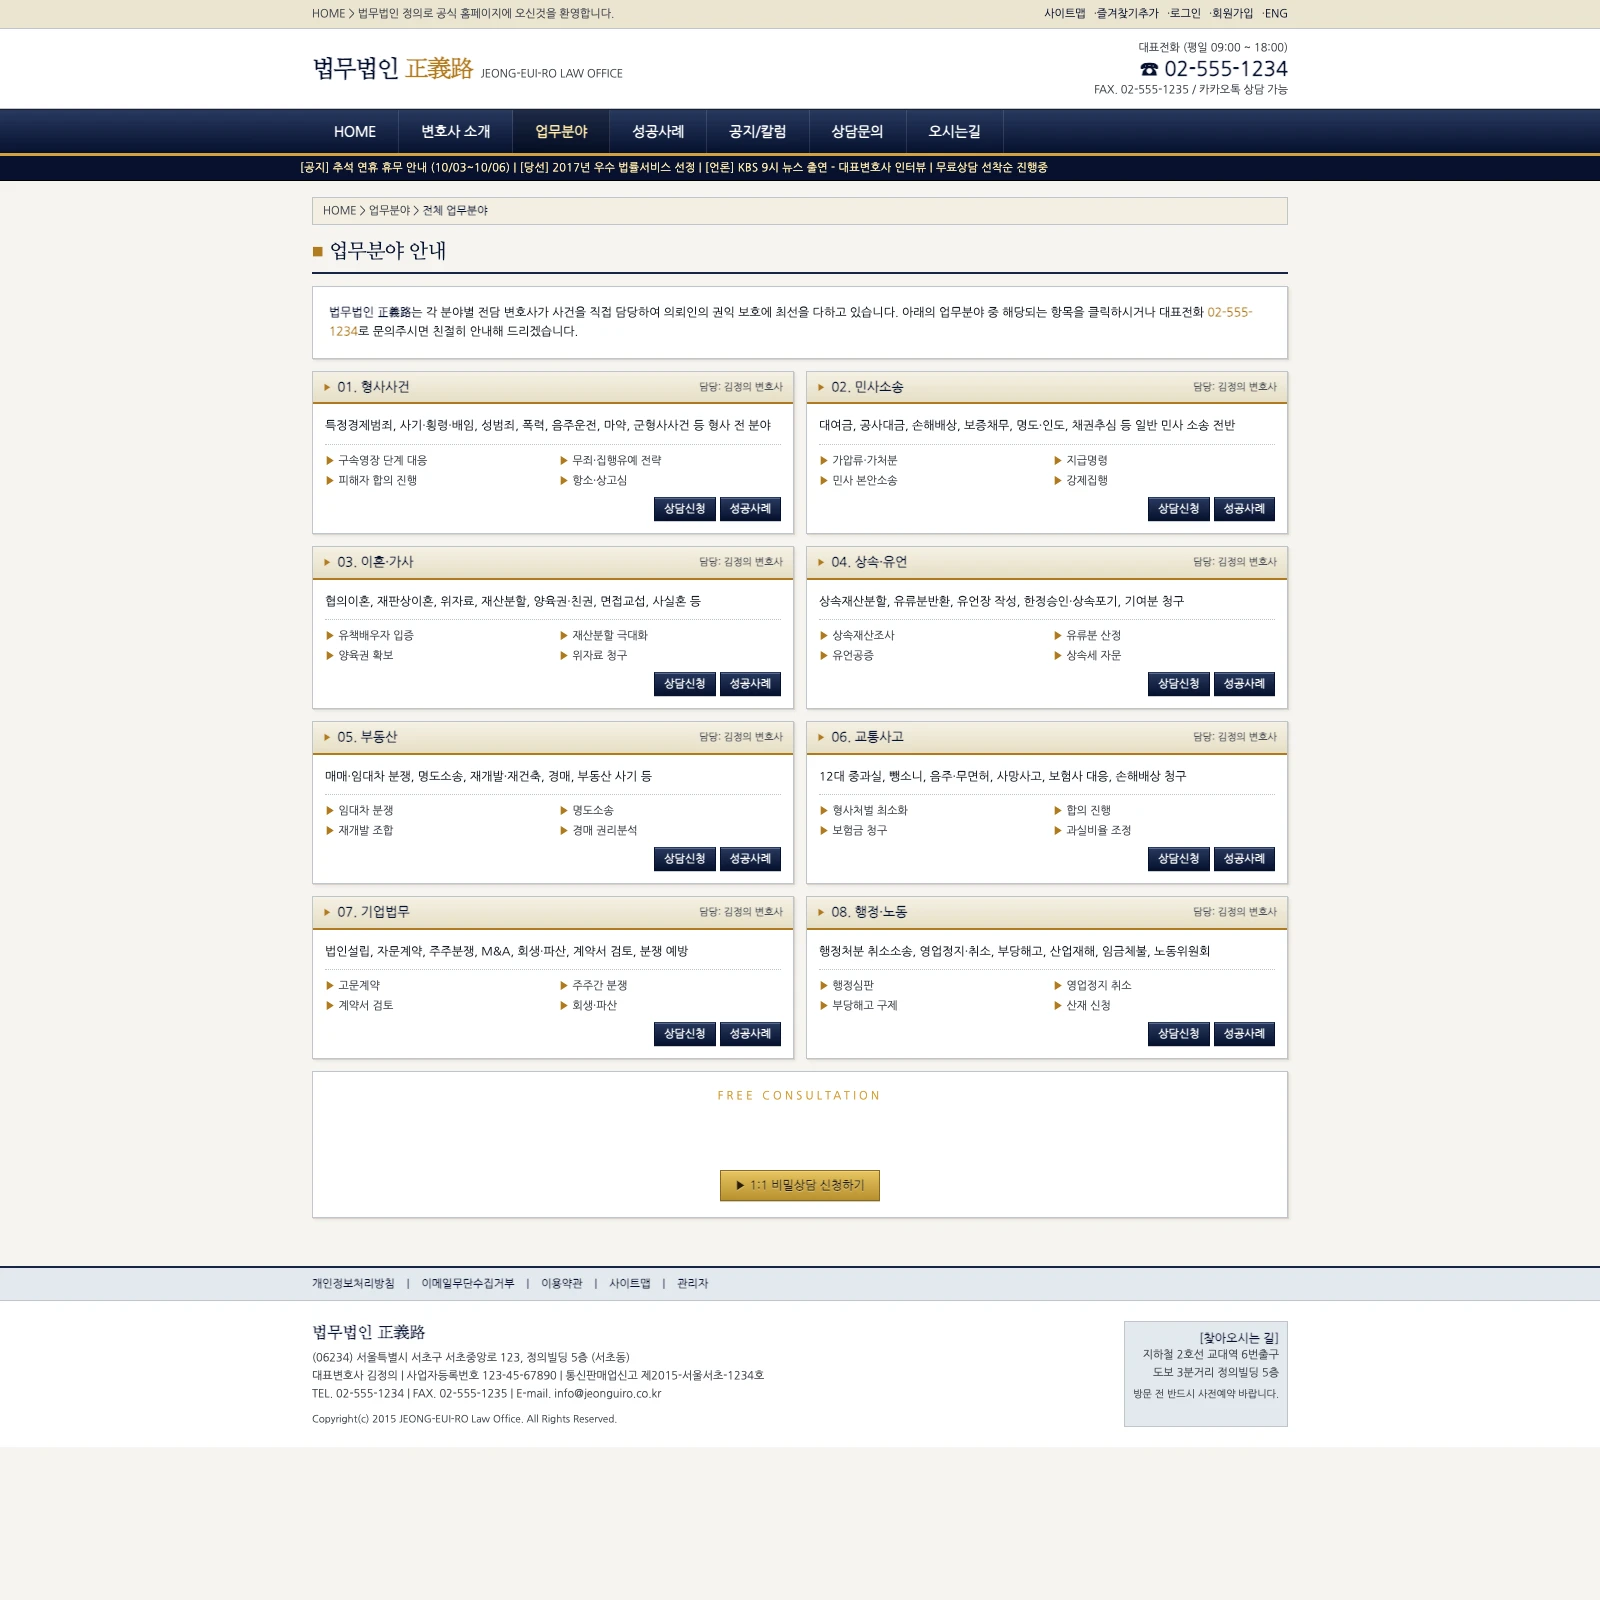Open the 개인정보처리방침 footer link

point(353,1284)
